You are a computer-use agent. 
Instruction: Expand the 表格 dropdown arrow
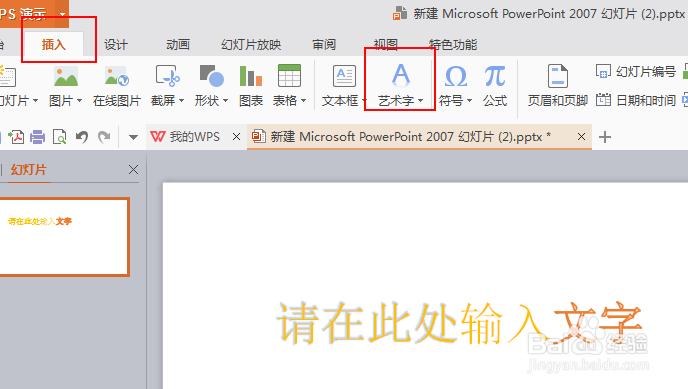pos(303,101)
